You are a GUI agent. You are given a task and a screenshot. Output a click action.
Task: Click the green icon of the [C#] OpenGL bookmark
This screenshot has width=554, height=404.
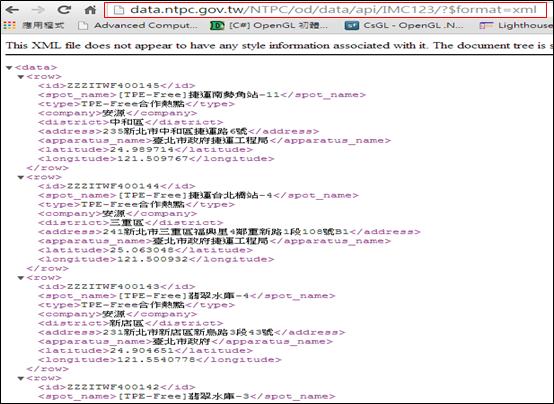tap(217, 25)
